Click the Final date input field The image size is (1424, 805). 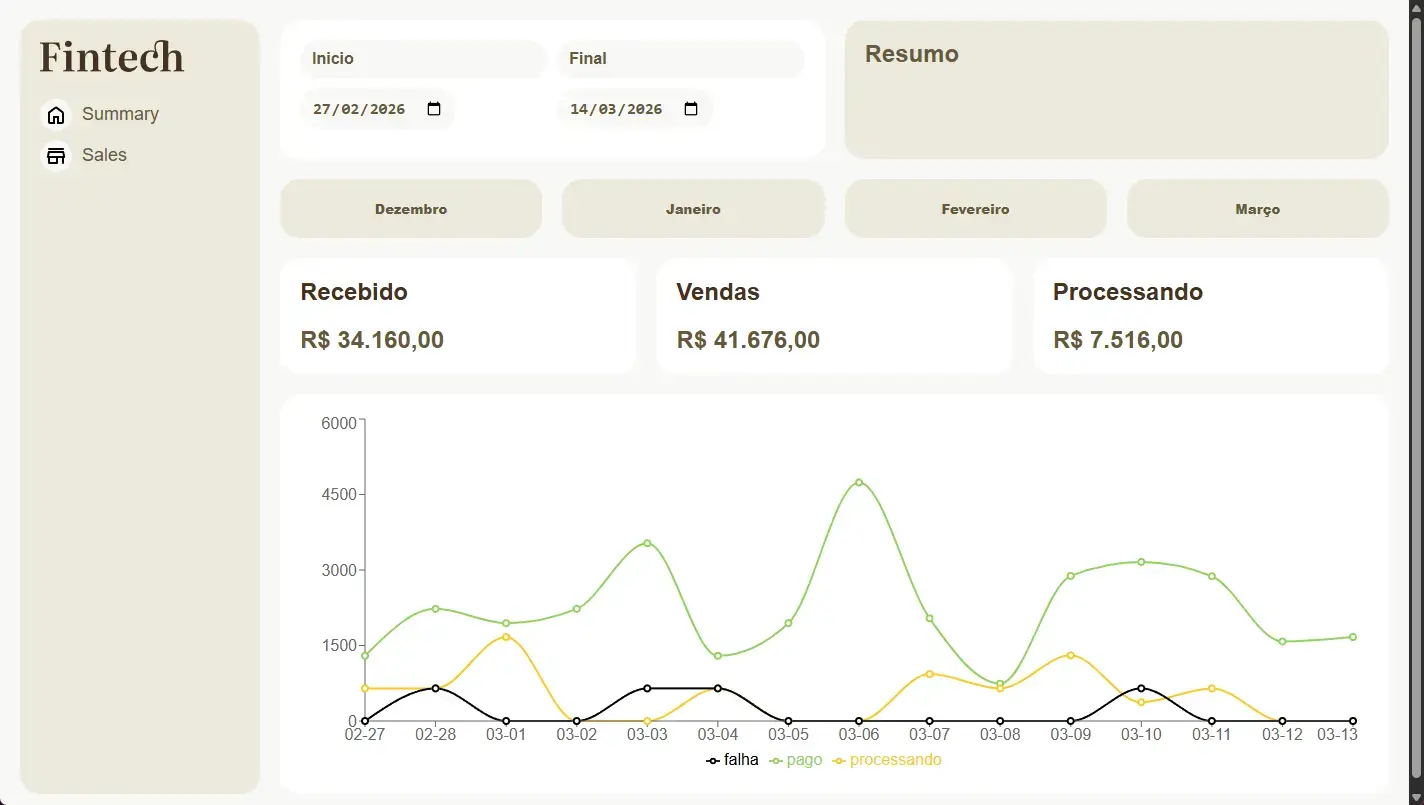coord(617,109)
